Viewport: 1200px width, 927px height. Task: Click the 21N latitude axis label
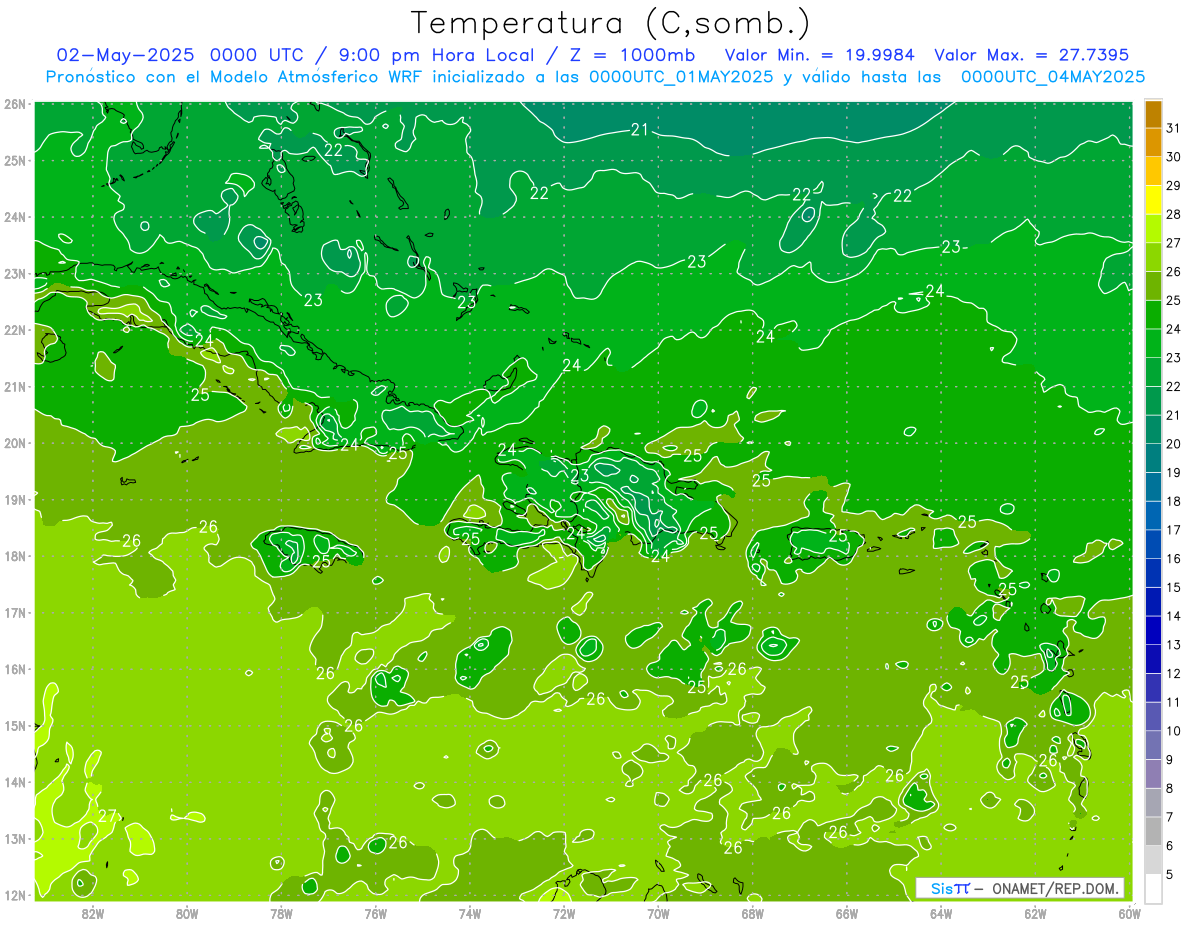pyautogui.click(x=14, y=386)
